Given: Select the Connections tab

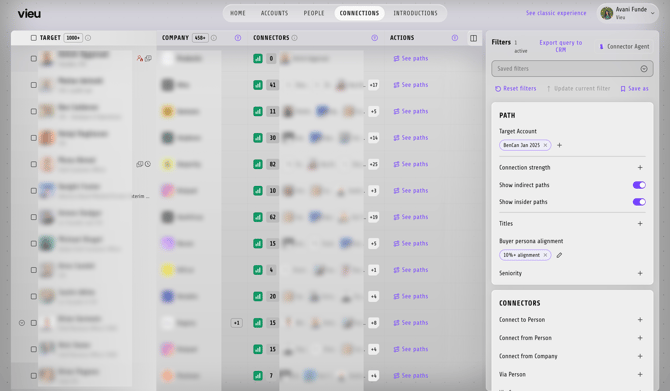Looking at the screenshot, I should [359, 13].
